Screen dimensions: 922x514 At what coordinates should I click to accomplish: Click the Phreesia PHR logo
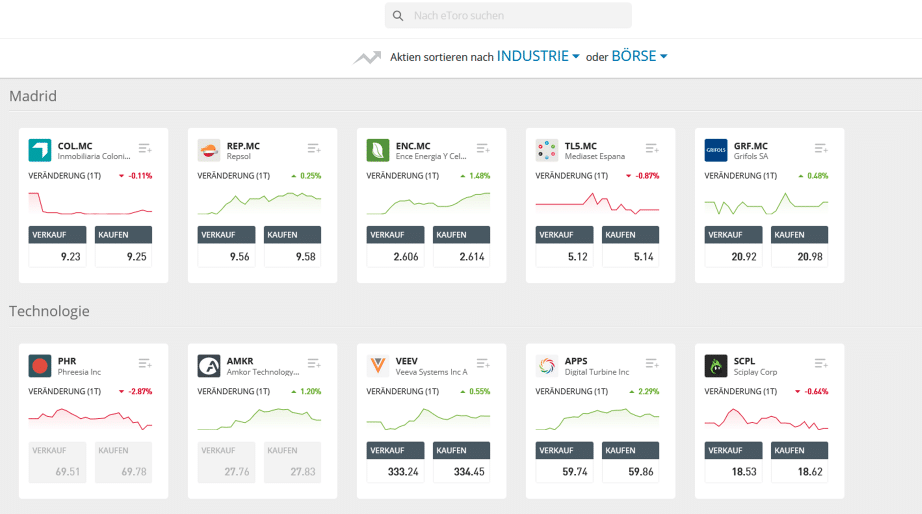pos(40,366)
